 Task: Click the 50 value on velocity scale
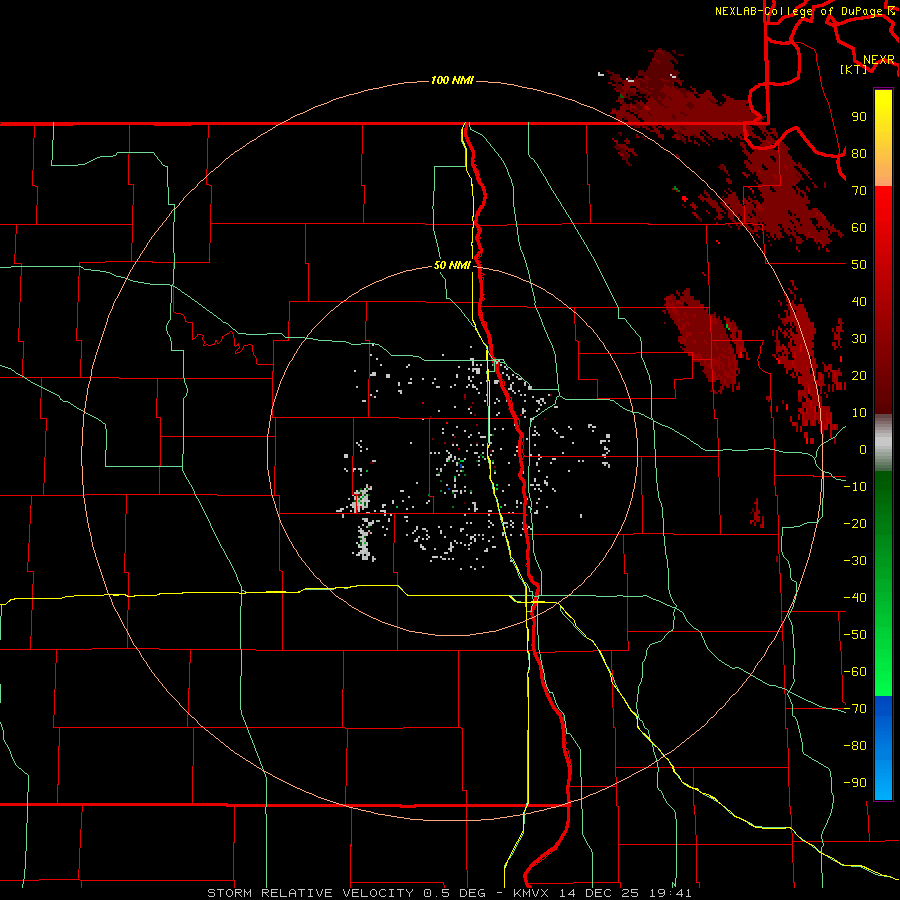pyautogui.click(x=859, y=265)
